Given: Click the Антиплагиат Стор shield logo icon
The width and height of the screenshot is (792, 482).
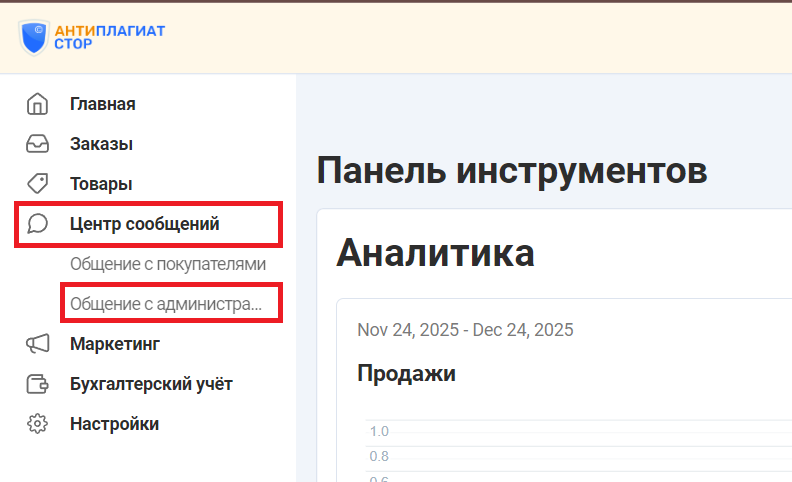Looking at the screenshot, I should coord(36,37).
